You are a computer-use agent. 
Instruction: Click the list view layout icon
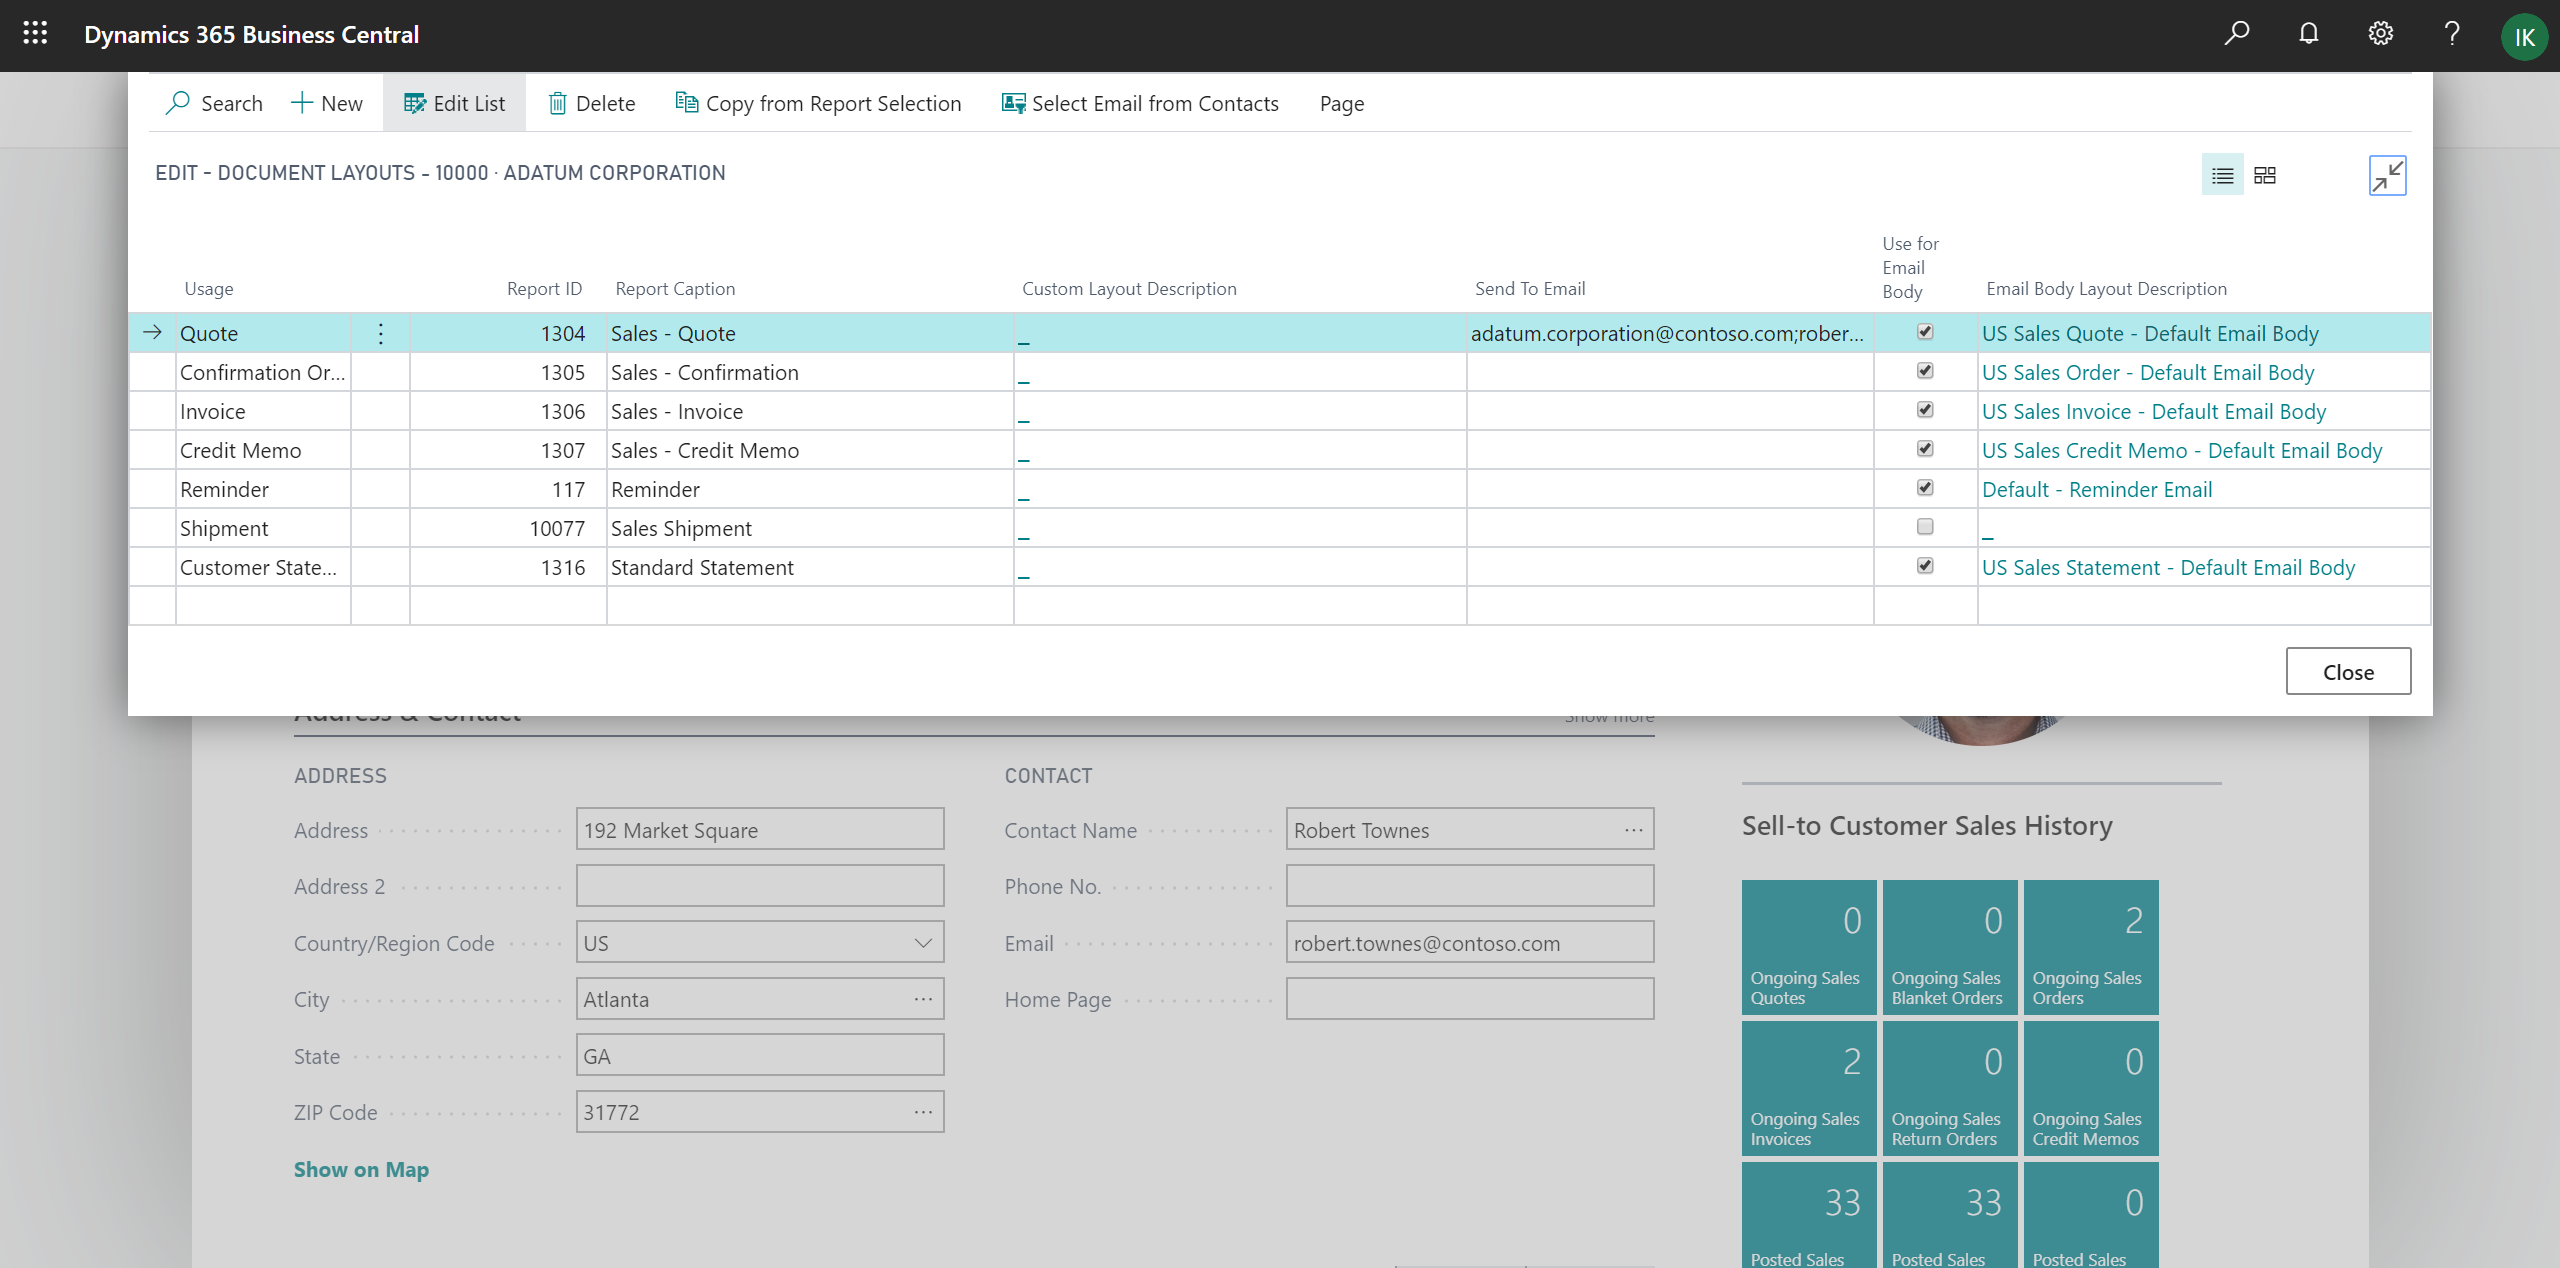pos(2222,175)
